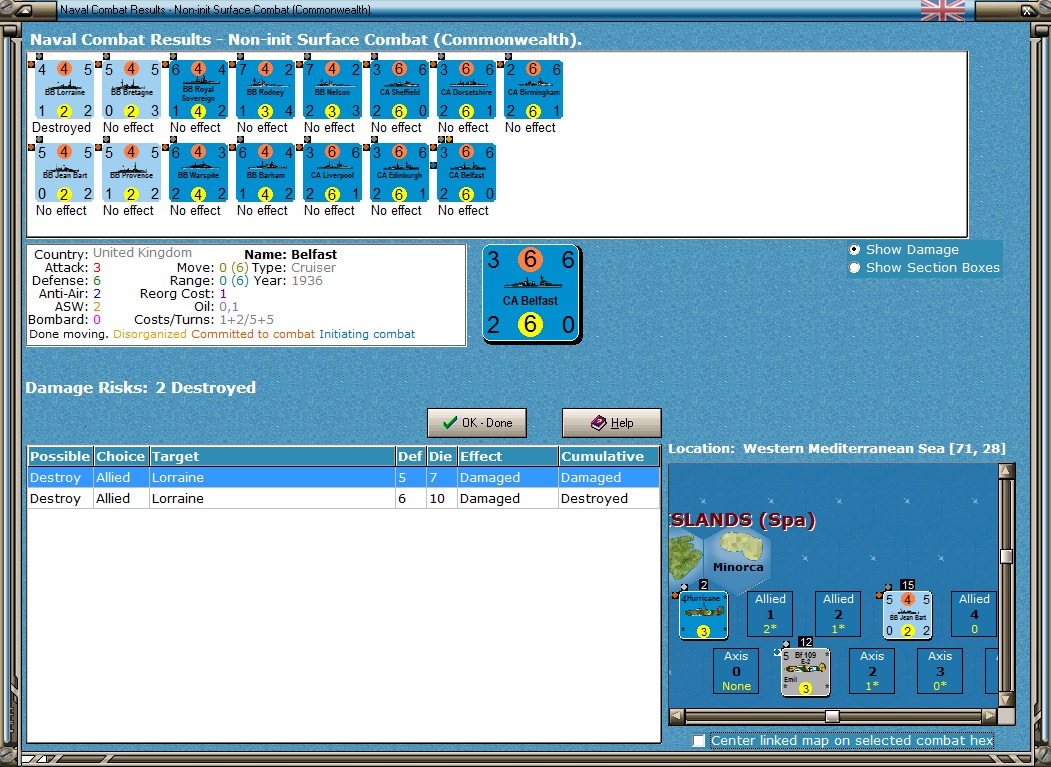Click the Effect column header

pos(507,457)
